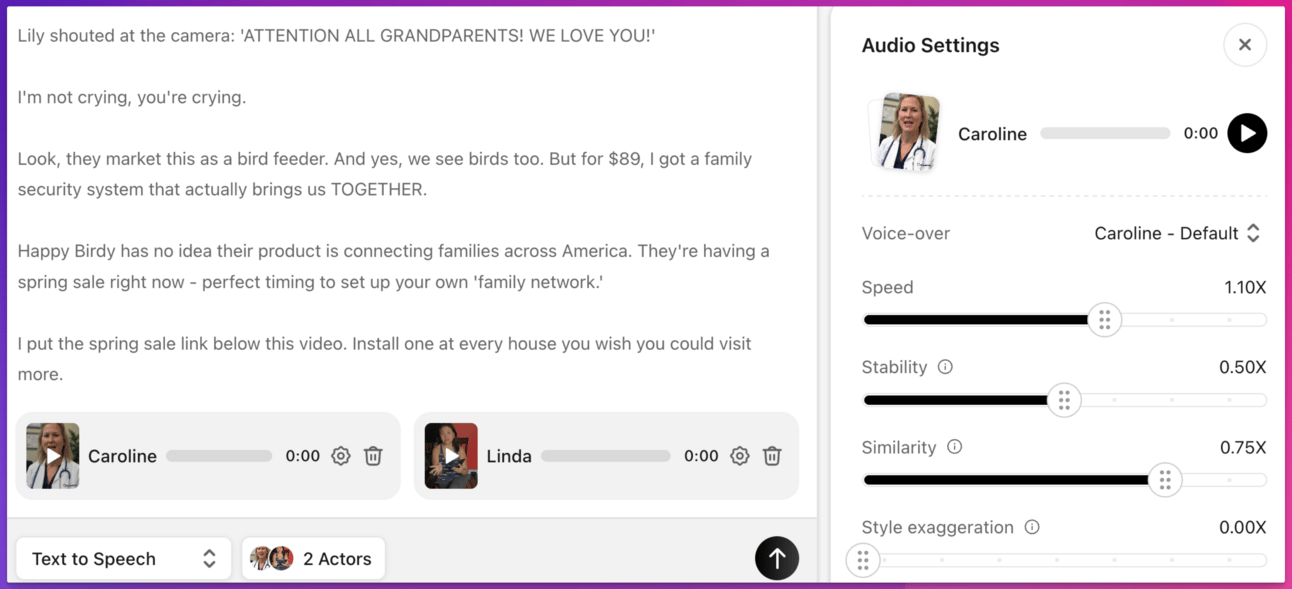Click the paragraph starting "I put the spring sale link"
This screenshot has height=589, width=1292.
[385, 359]
